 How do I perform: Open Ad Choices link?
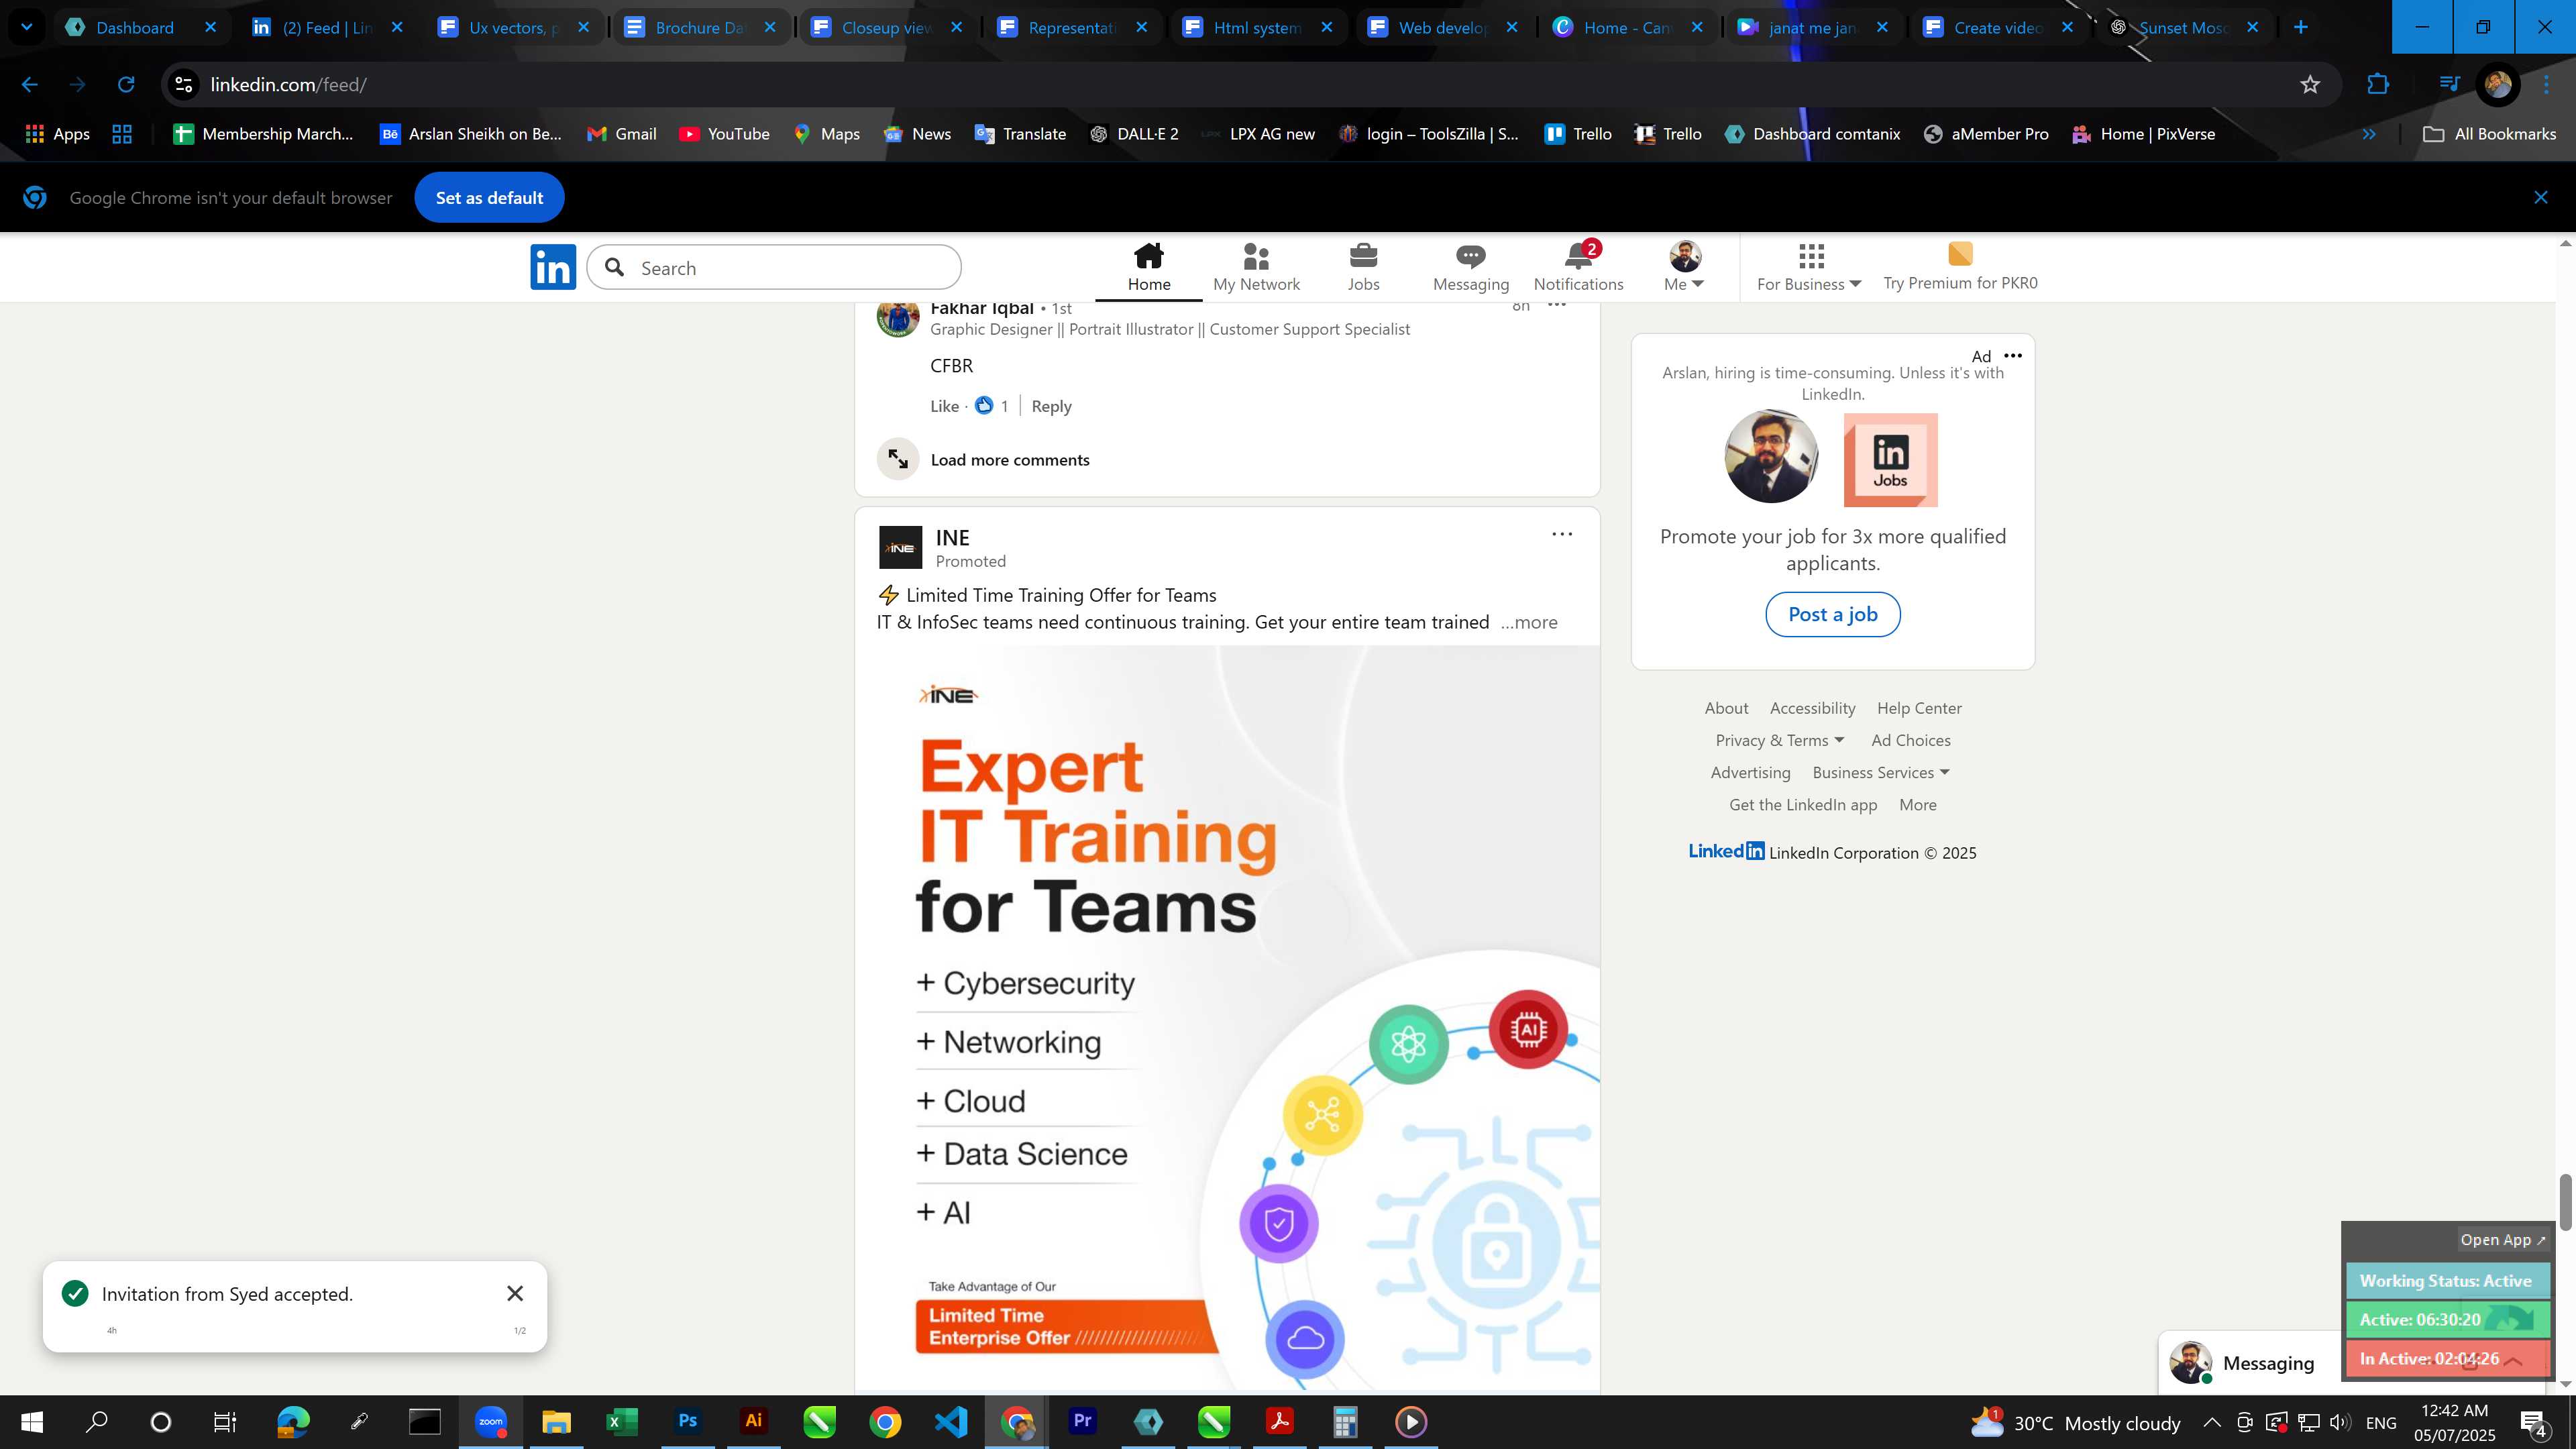coord(1910,740)
